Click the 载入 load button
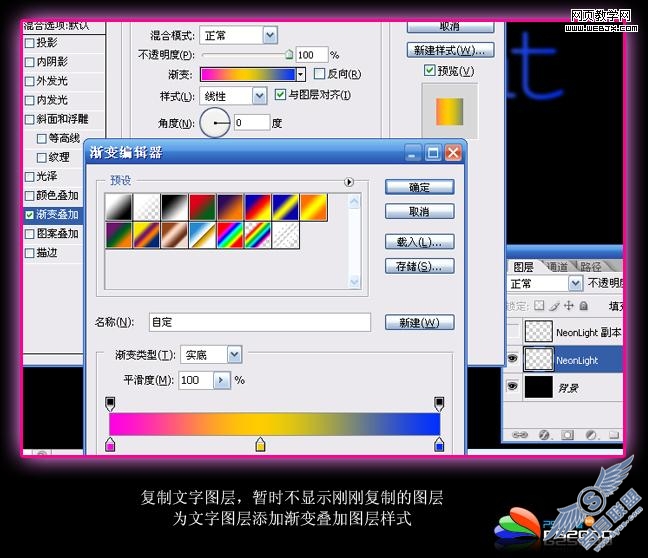The height and width of the screenshot is (558, 648). tap(420, 242)
